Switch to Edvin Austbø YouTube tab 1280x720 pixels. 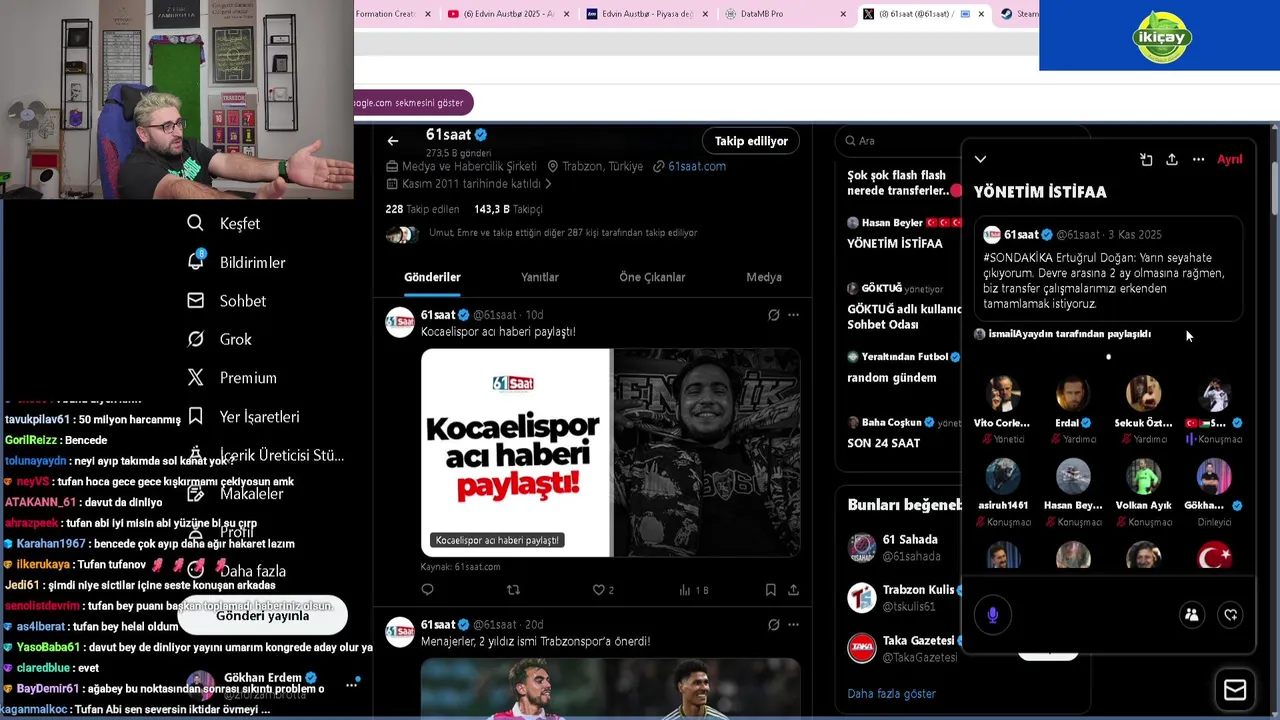point(508,14)
